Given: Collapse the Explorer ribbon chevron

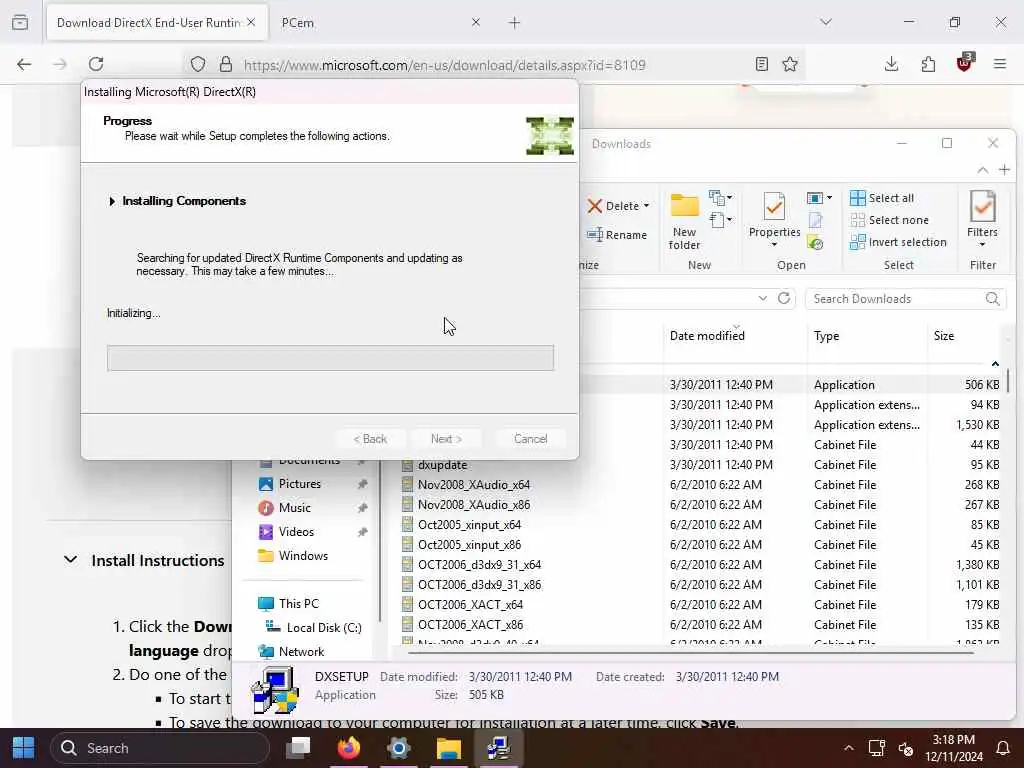Looking at the screenshot, I should click(982, 170).
